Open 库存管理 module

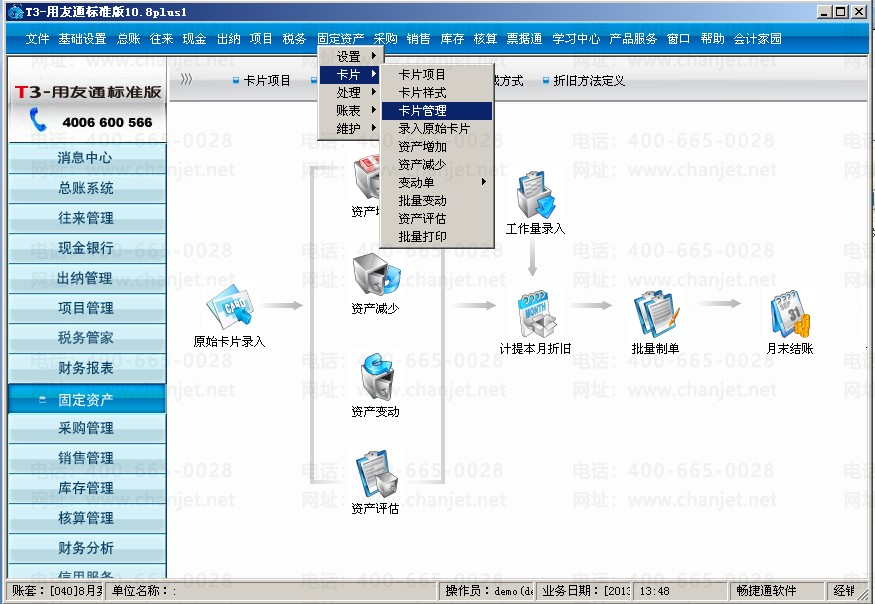pos(87,488)
